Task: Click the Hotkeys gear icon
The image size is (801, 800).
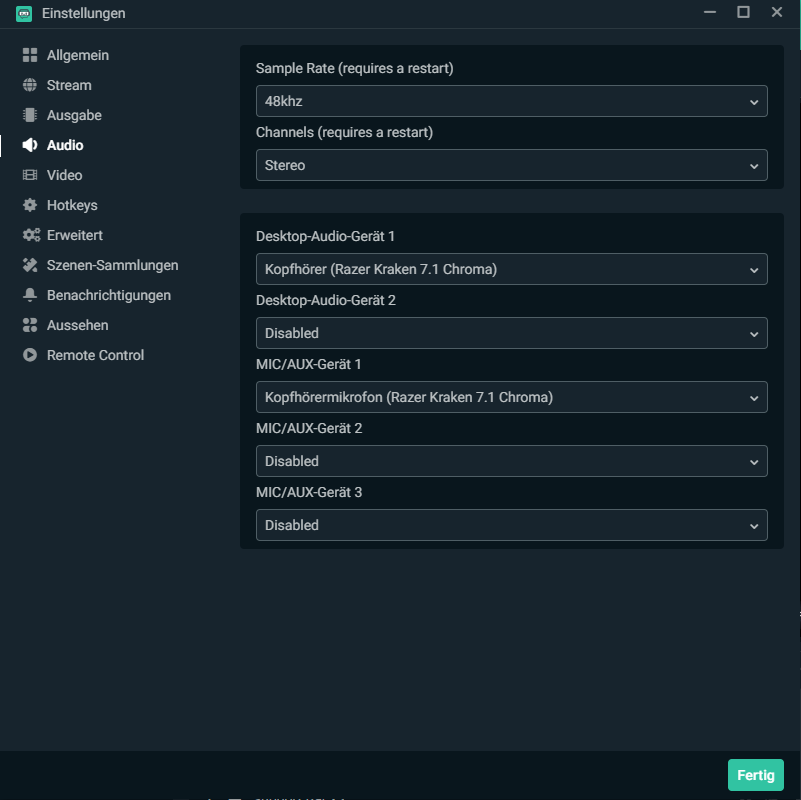Action: click(x=30, y=205)
